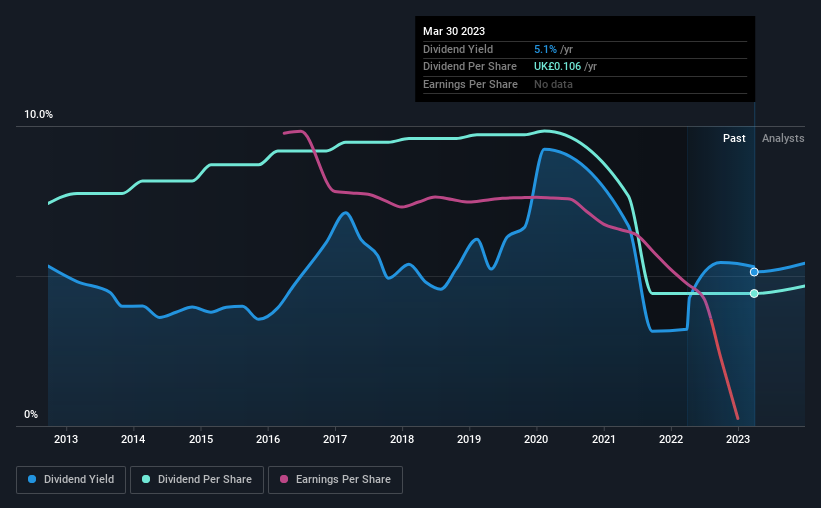Image resolution: width=821 pixels, height=508 pixels.
Task: Click the 2023 x-axis year label
Action: click(738, 439)
